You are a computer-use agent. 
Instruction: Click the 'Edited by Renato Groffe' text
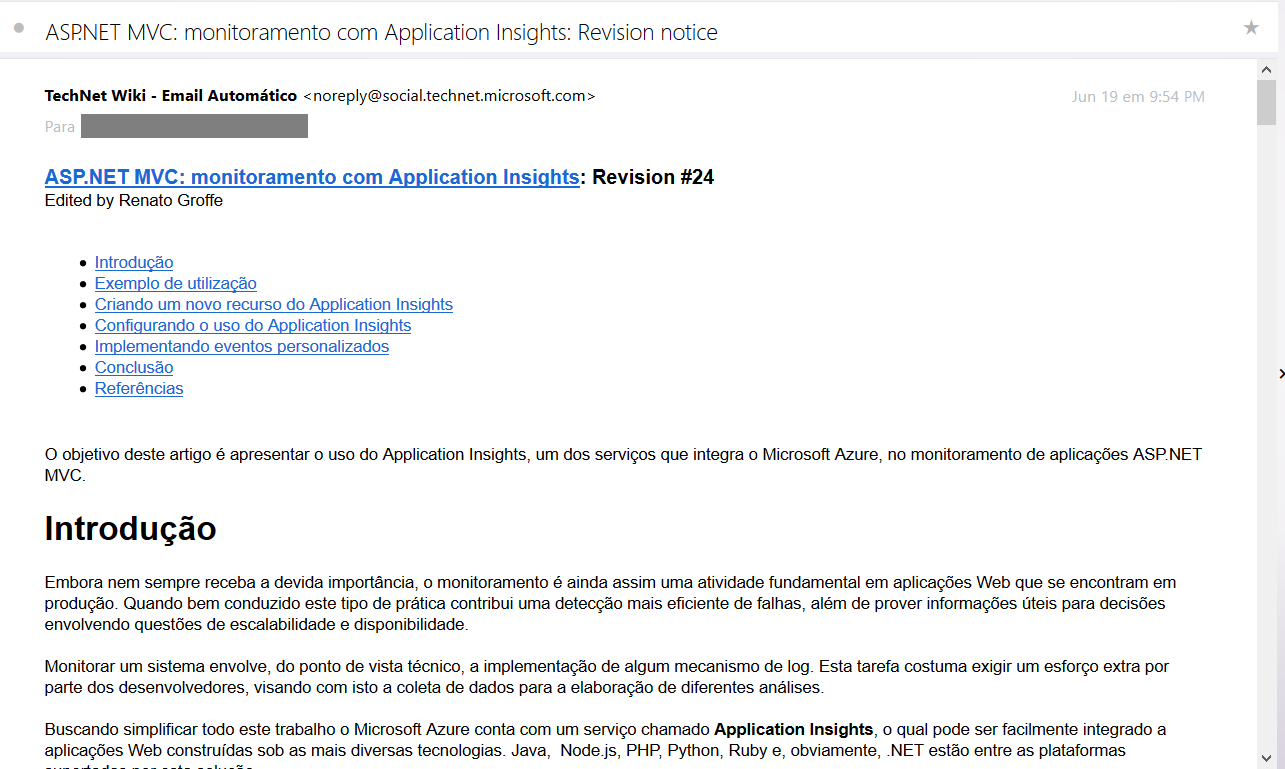[134, 200]
